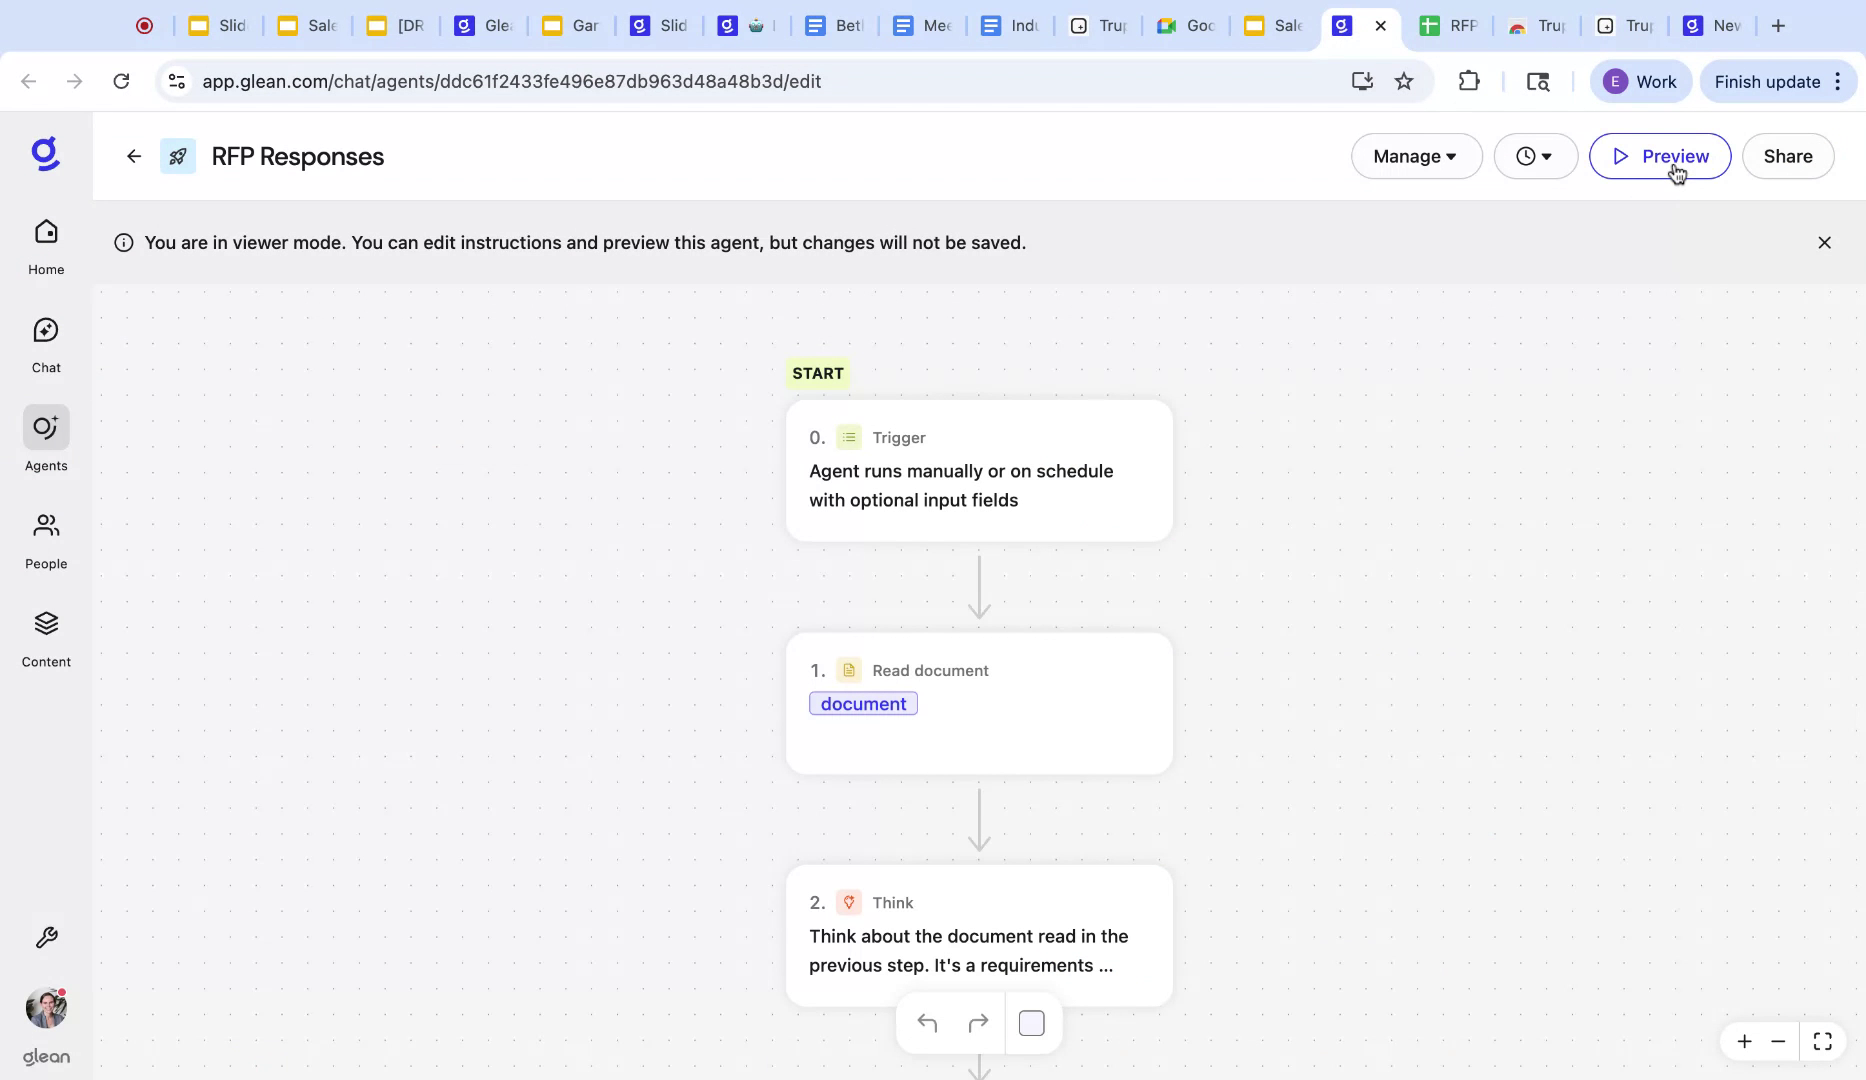
Task: Click the Home icon in the sidebar
Action: tap(46, 243)
